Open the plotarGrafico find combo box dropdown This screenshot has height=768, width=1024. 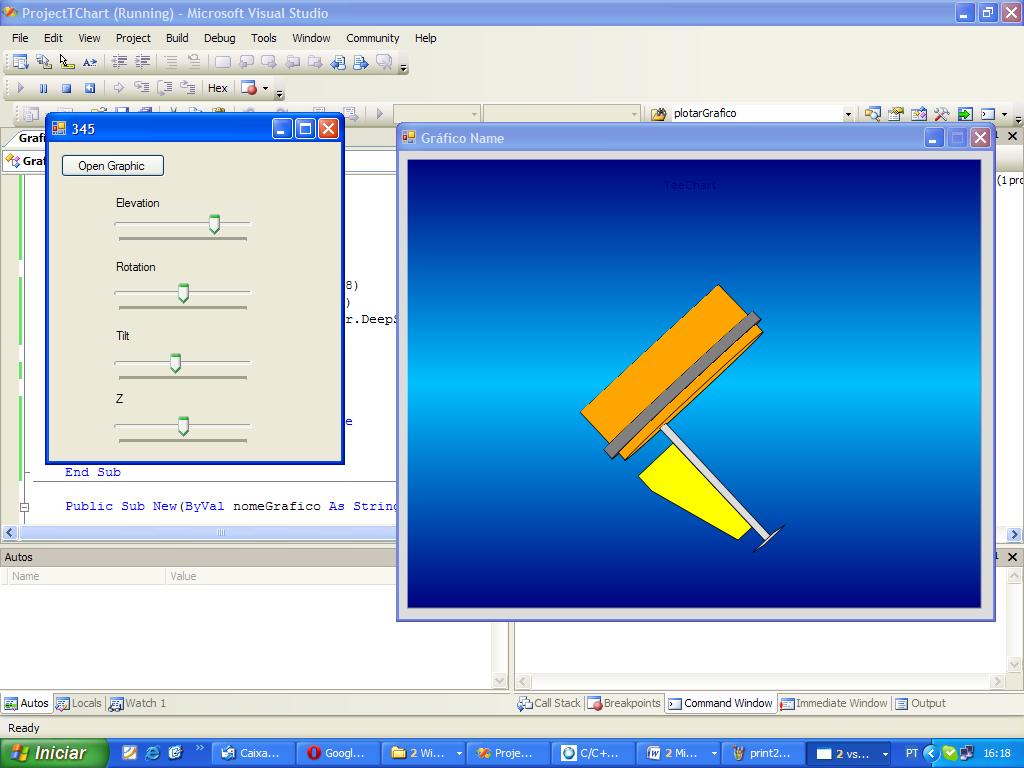(848, 114)
